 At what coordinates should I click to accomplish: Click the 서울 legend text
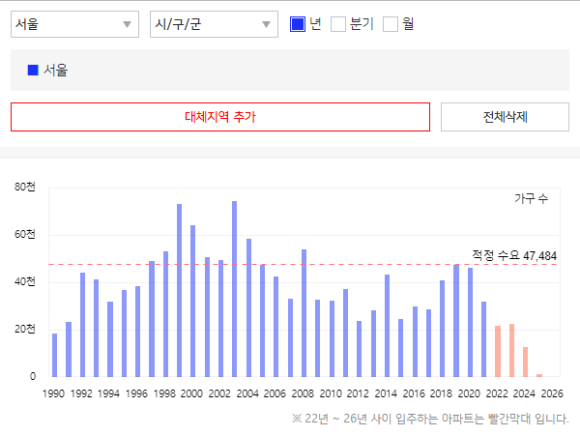point(56,70)
